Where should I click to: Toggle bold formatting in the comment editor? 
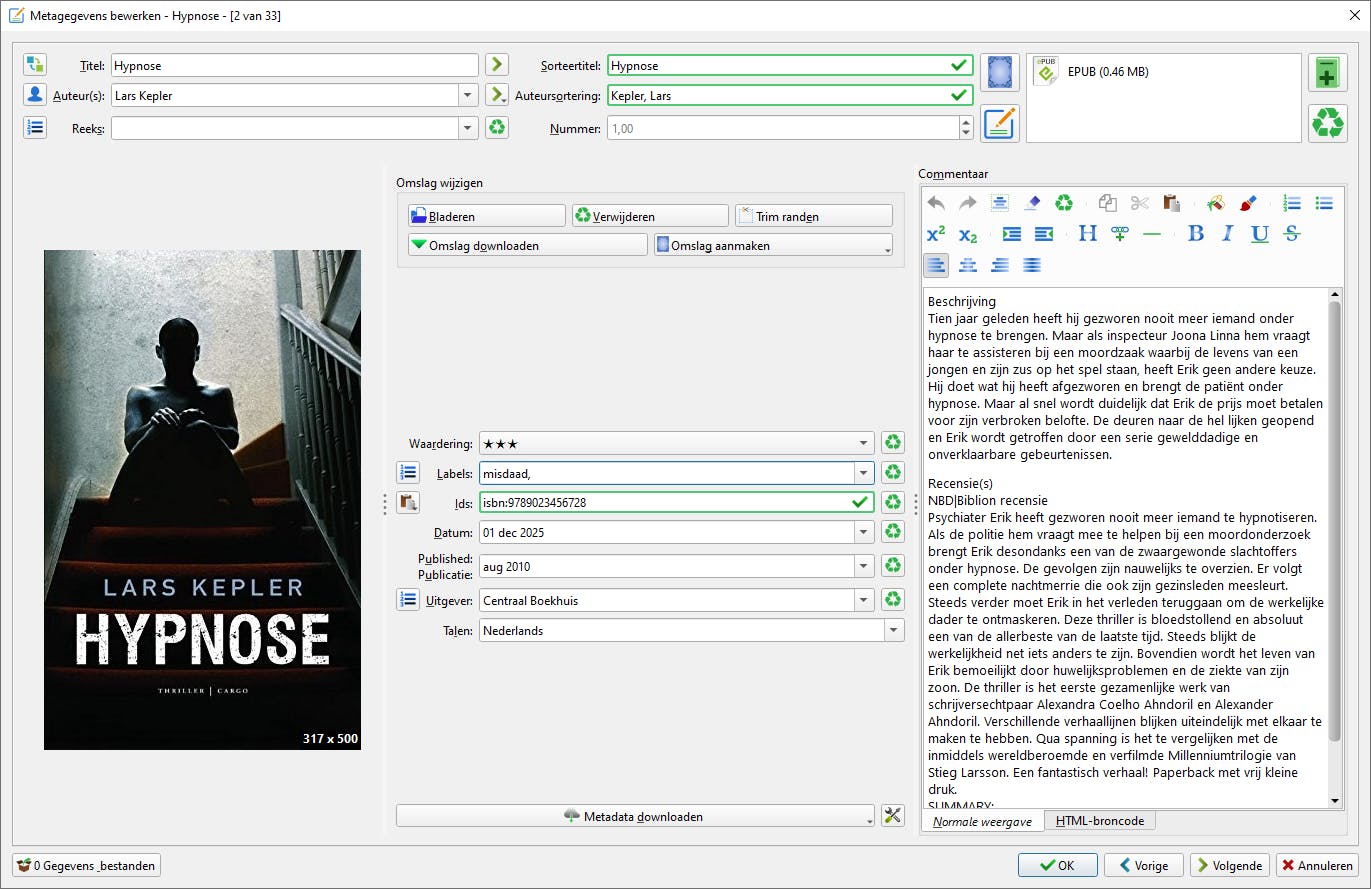(x=1195, y=234)
